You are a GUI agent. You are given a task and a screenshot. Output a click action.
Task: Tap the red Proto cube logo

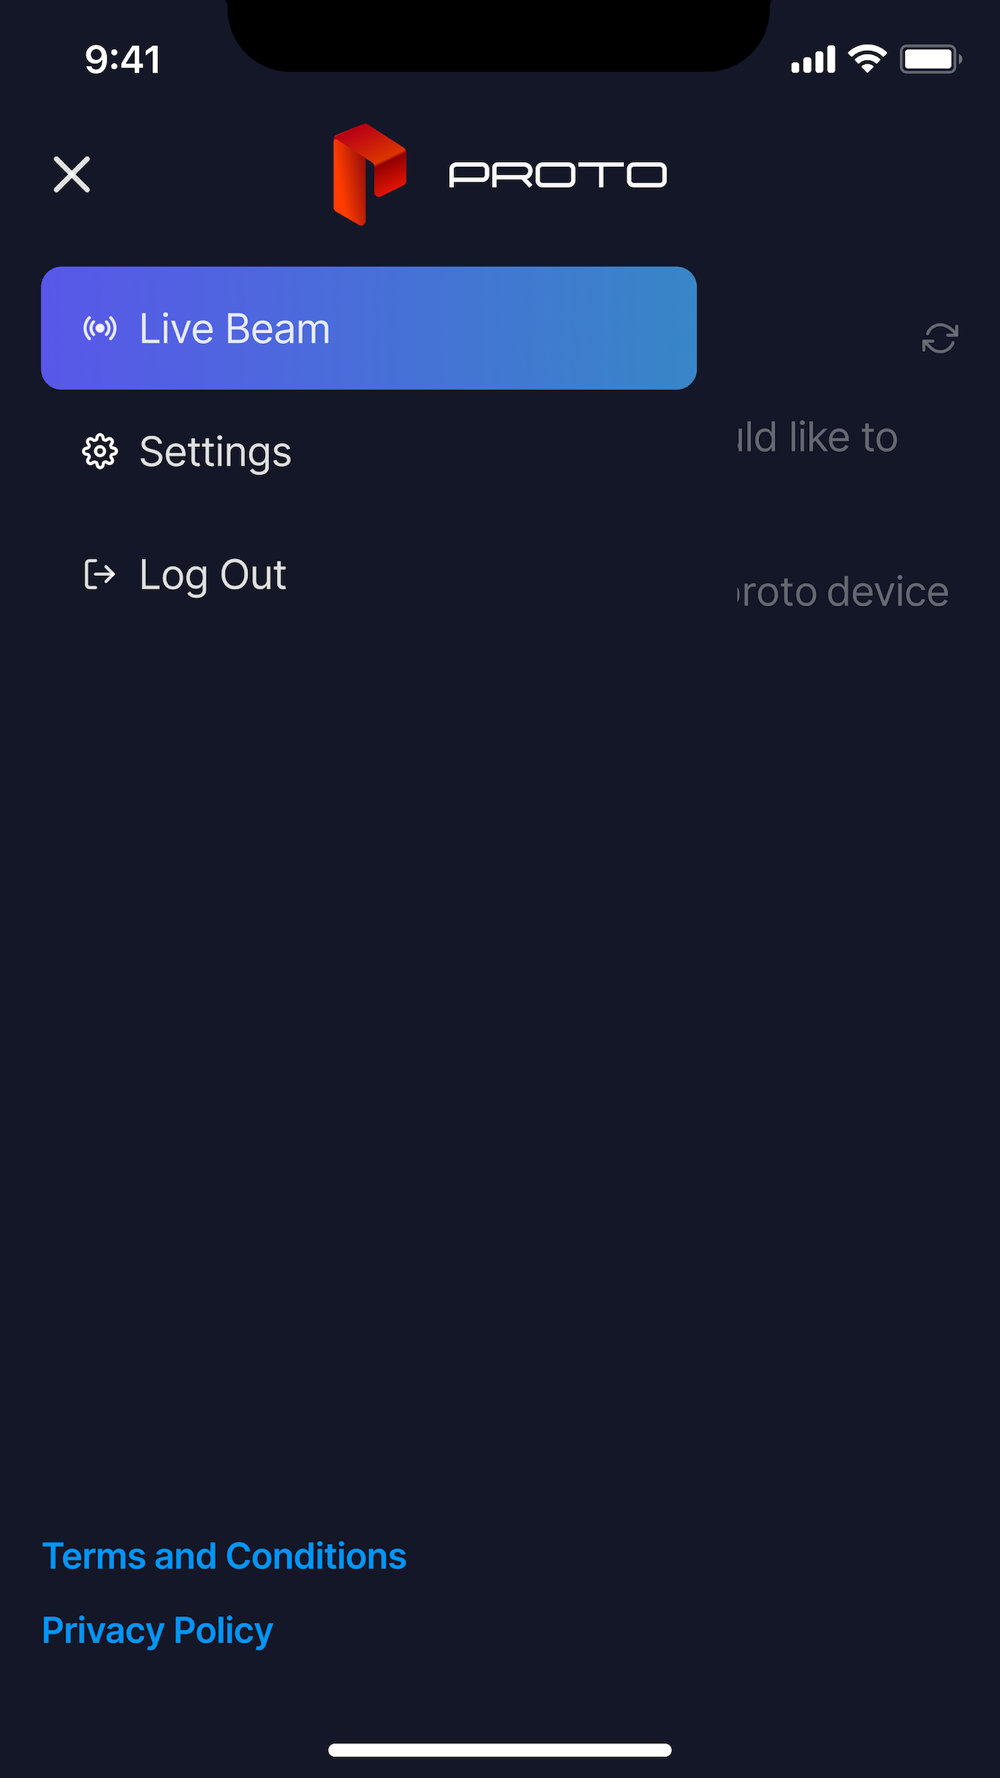pyautogui.click(x=369, y=174)
